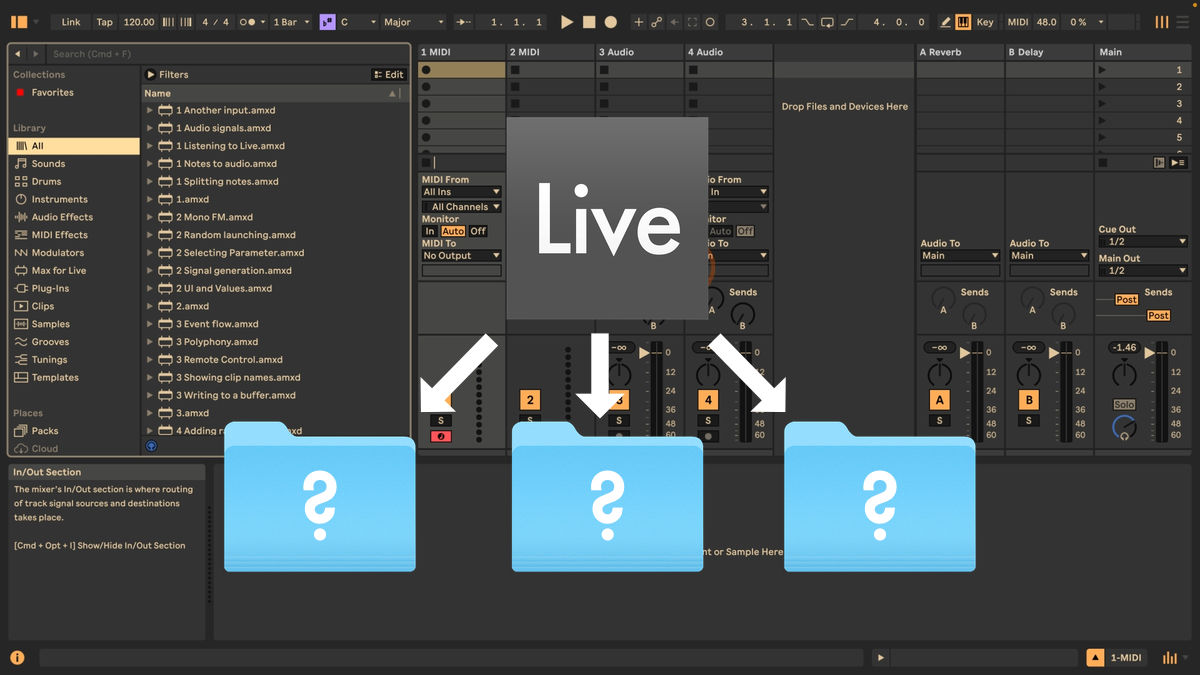The height and width of the screenshot is (675, 1200).
Task: Solo track 4 Audio with the S button
Action: coord(707,421)
